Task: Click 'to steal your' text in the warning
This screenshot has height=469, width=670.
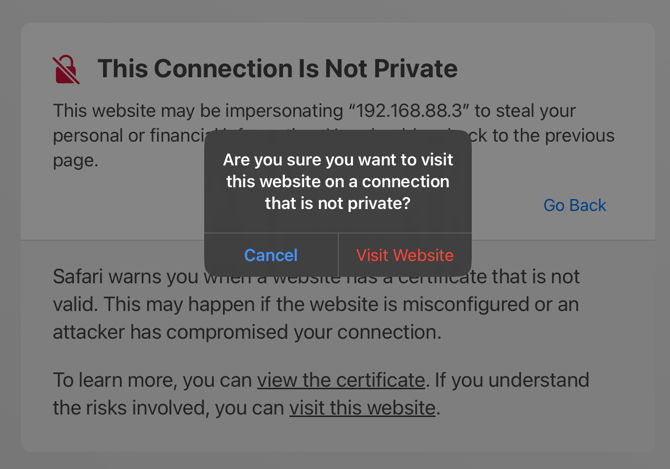Action: coord(525,111)
